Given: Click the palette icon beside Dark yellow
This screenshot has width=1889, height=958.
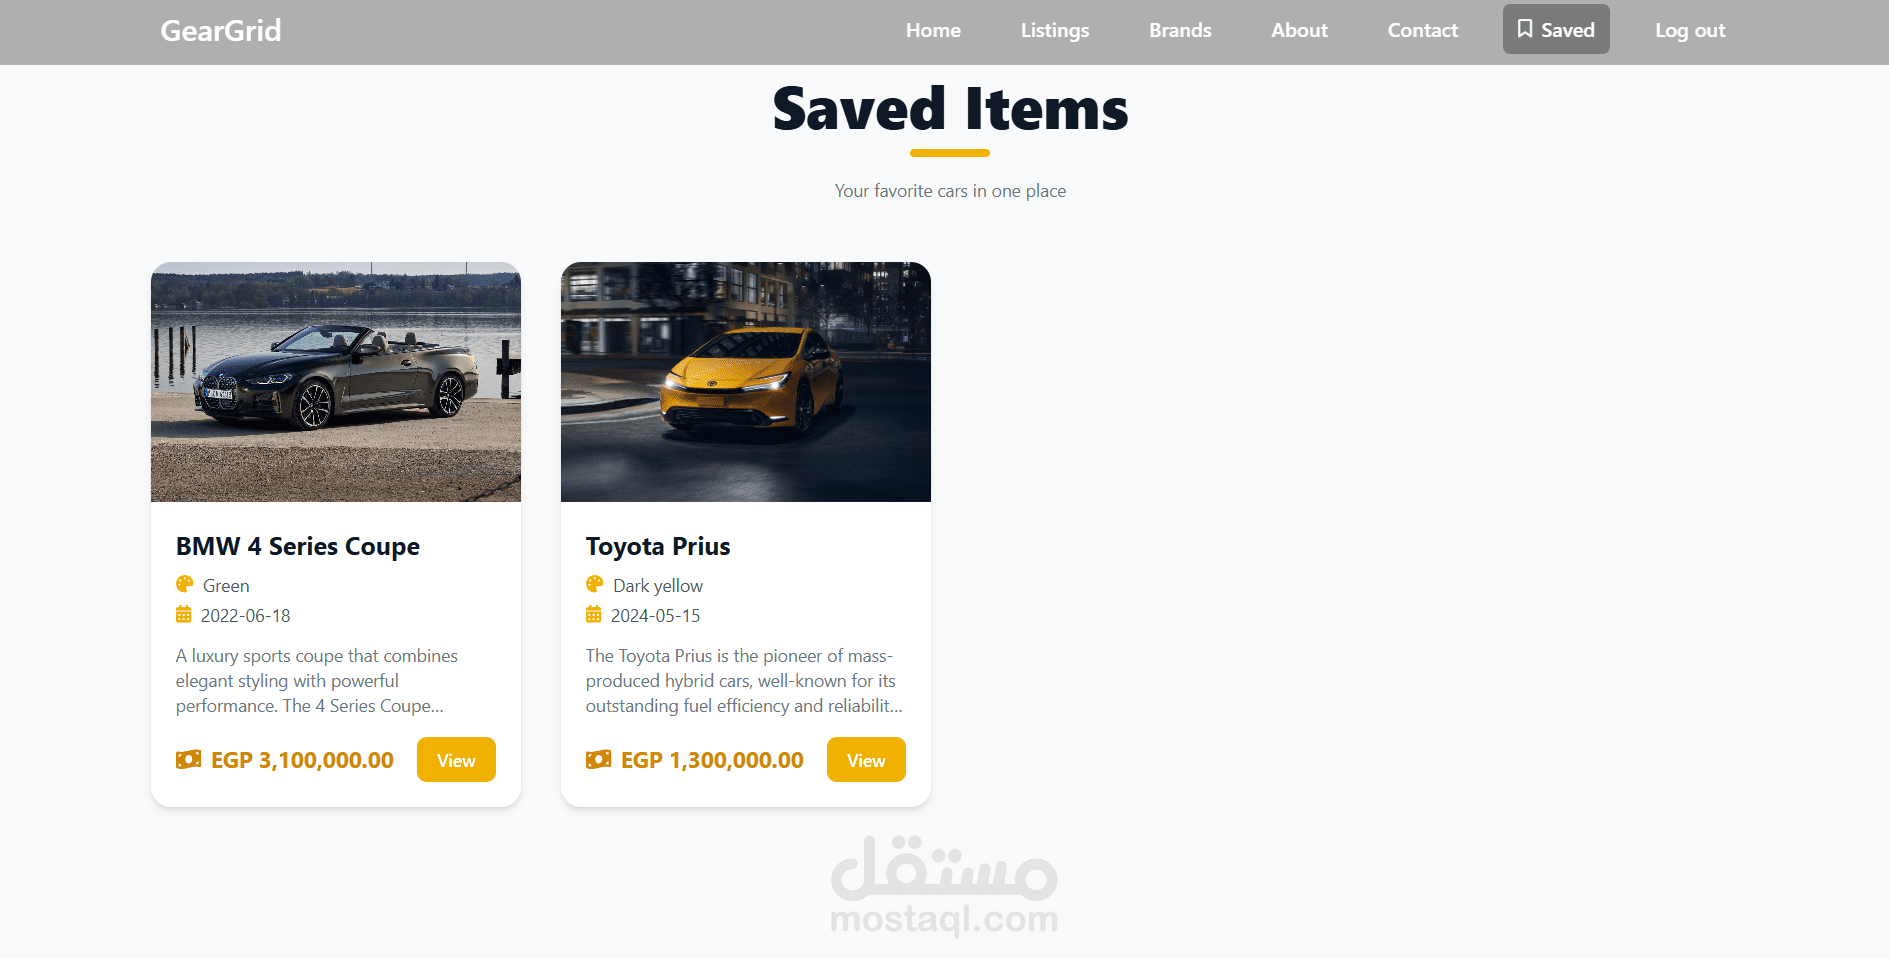Looking at the screenshot, I should [x=595, y=584].
